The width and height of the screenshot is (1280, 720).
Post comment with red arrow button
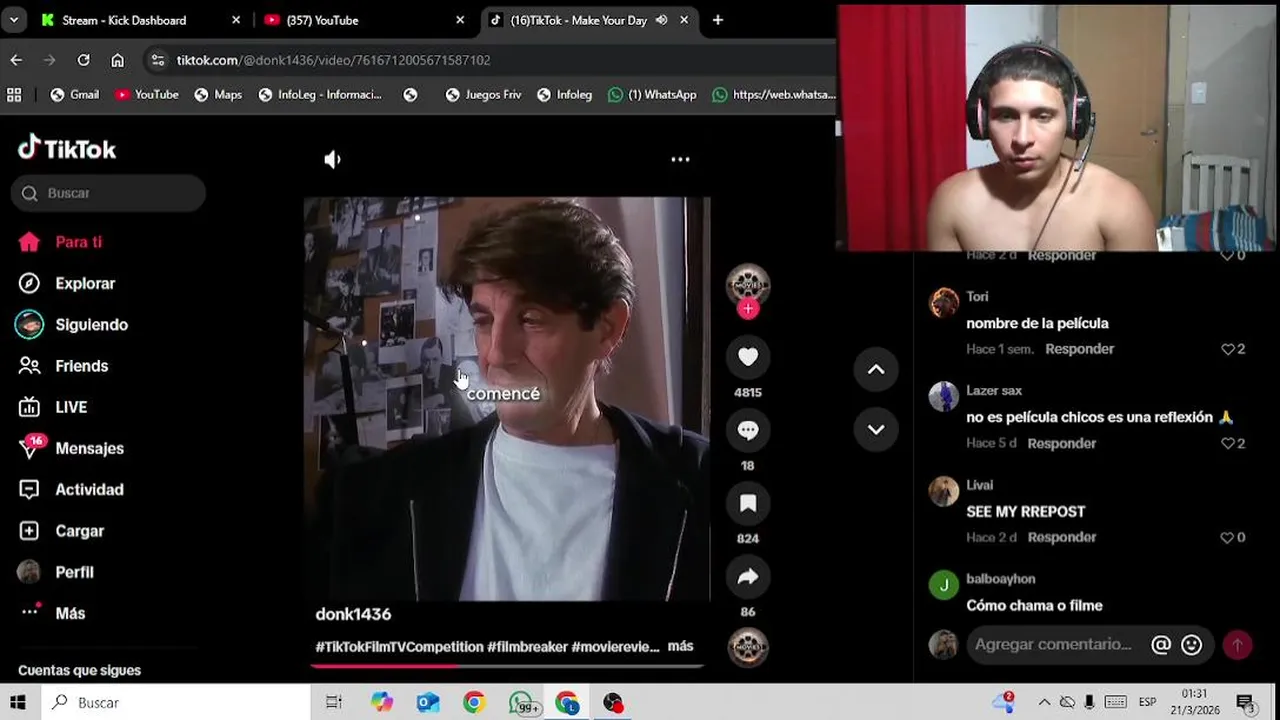click(x=1237, y=645)
